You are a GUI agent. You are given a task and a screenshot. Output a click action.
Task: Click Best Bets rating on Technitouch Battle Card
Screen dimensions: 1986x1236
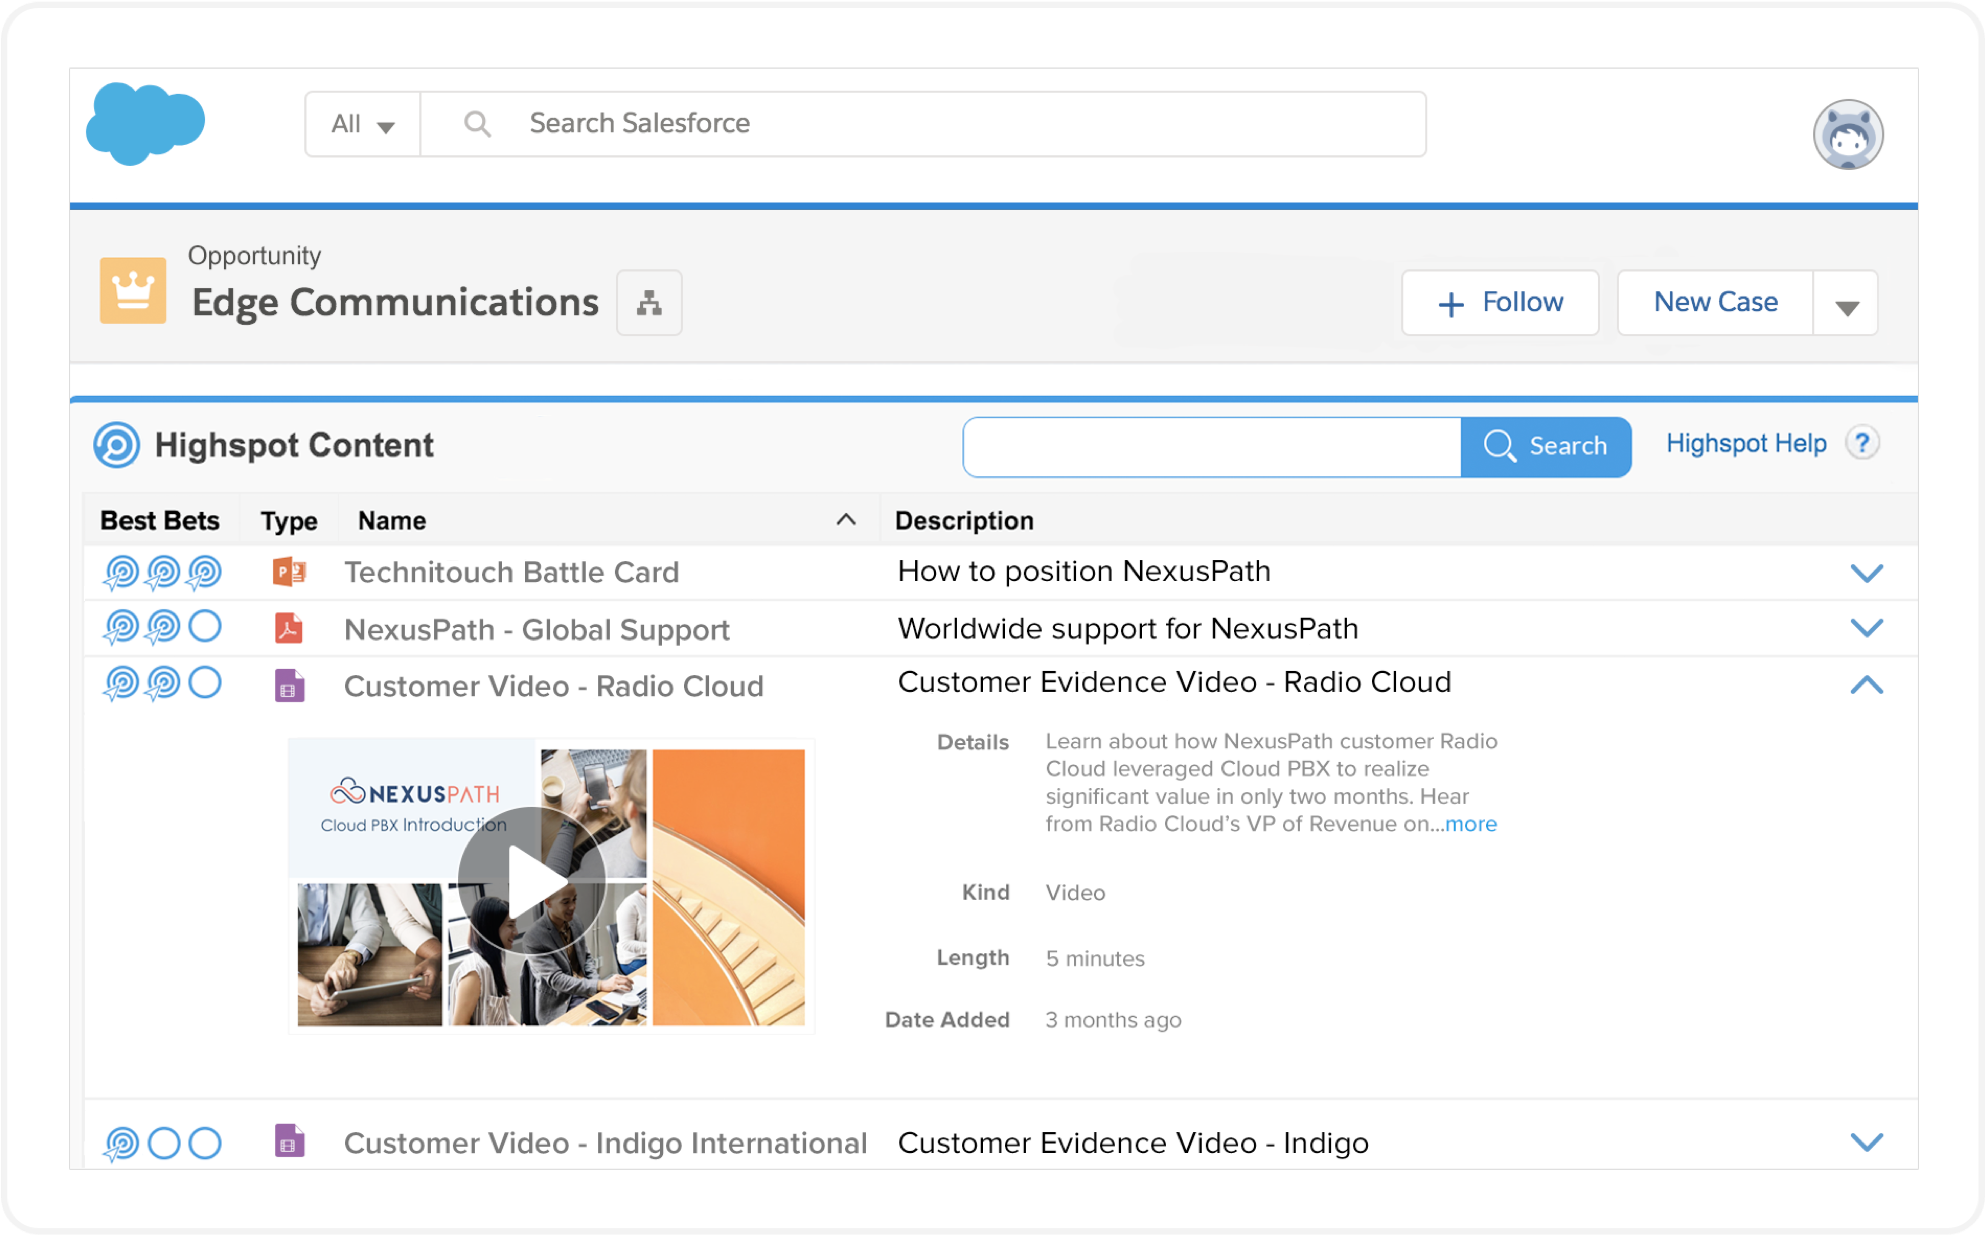click(x=163, y=572)
